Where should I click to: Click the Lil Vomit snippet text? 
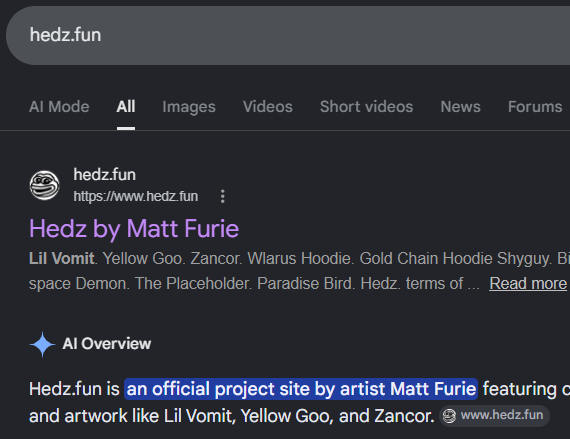tap(61, 259)
